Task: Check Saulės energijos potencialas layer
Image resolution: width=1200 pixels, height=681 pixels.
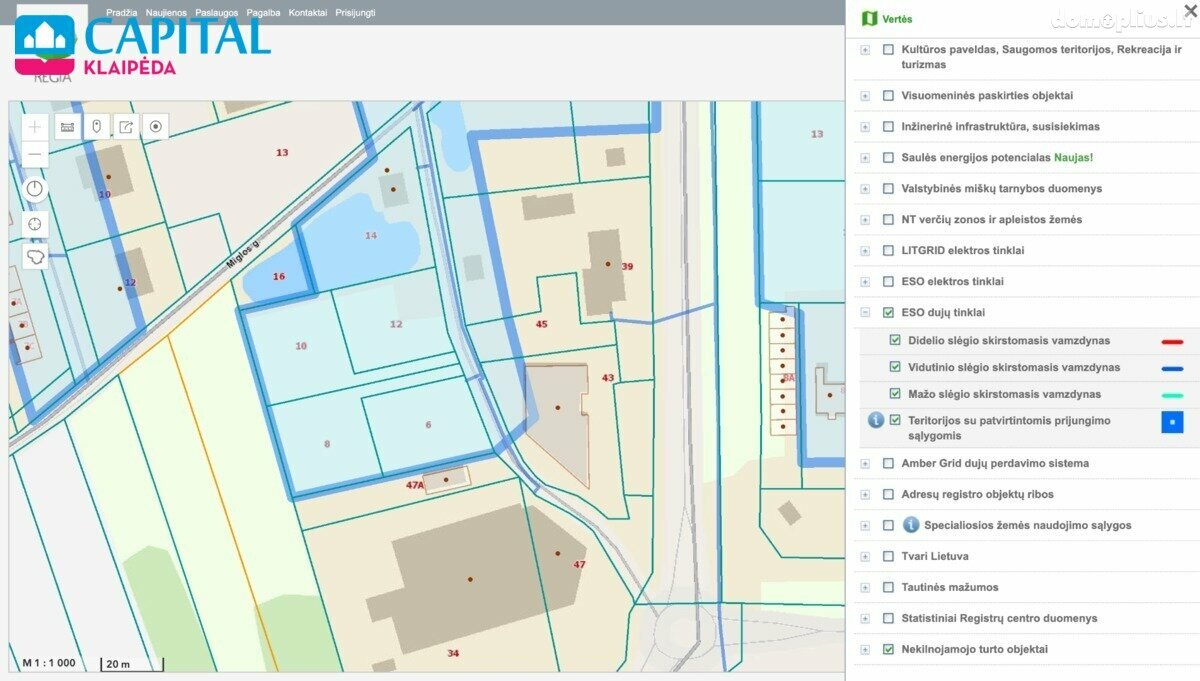Action: click(888, 158)
